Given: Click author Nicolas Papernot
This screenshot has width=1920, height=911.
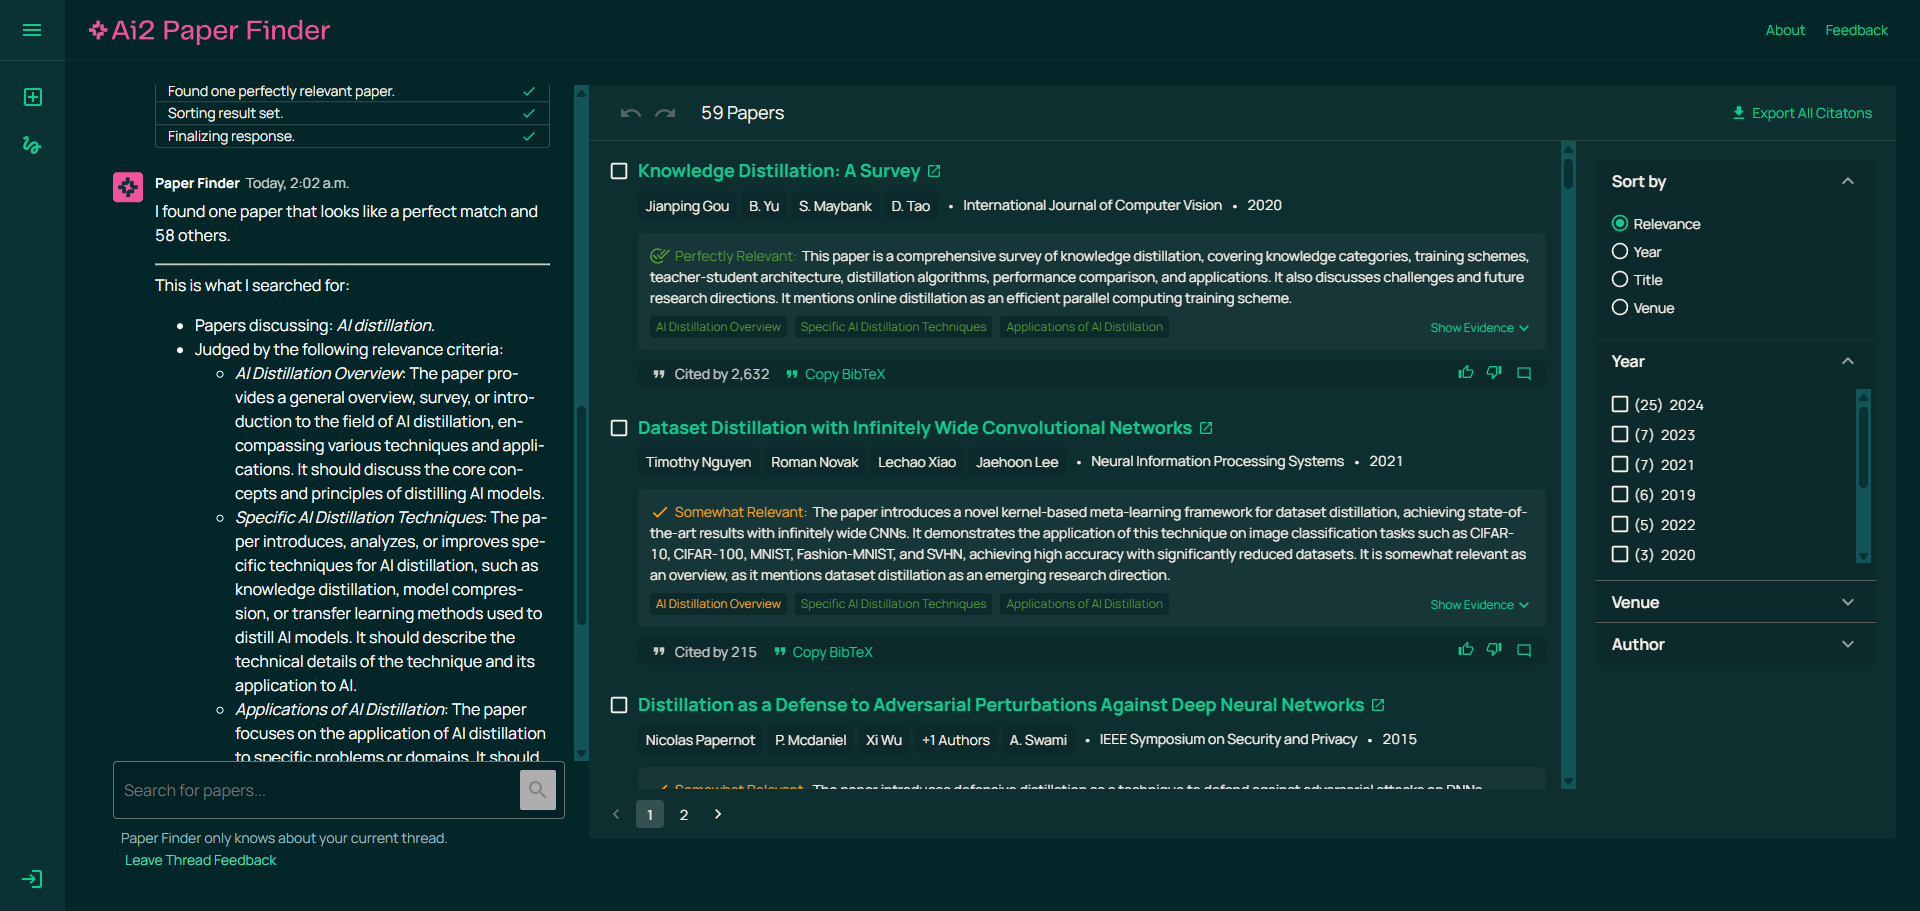Looking at the screenshot, I should [x=700, y=740].
